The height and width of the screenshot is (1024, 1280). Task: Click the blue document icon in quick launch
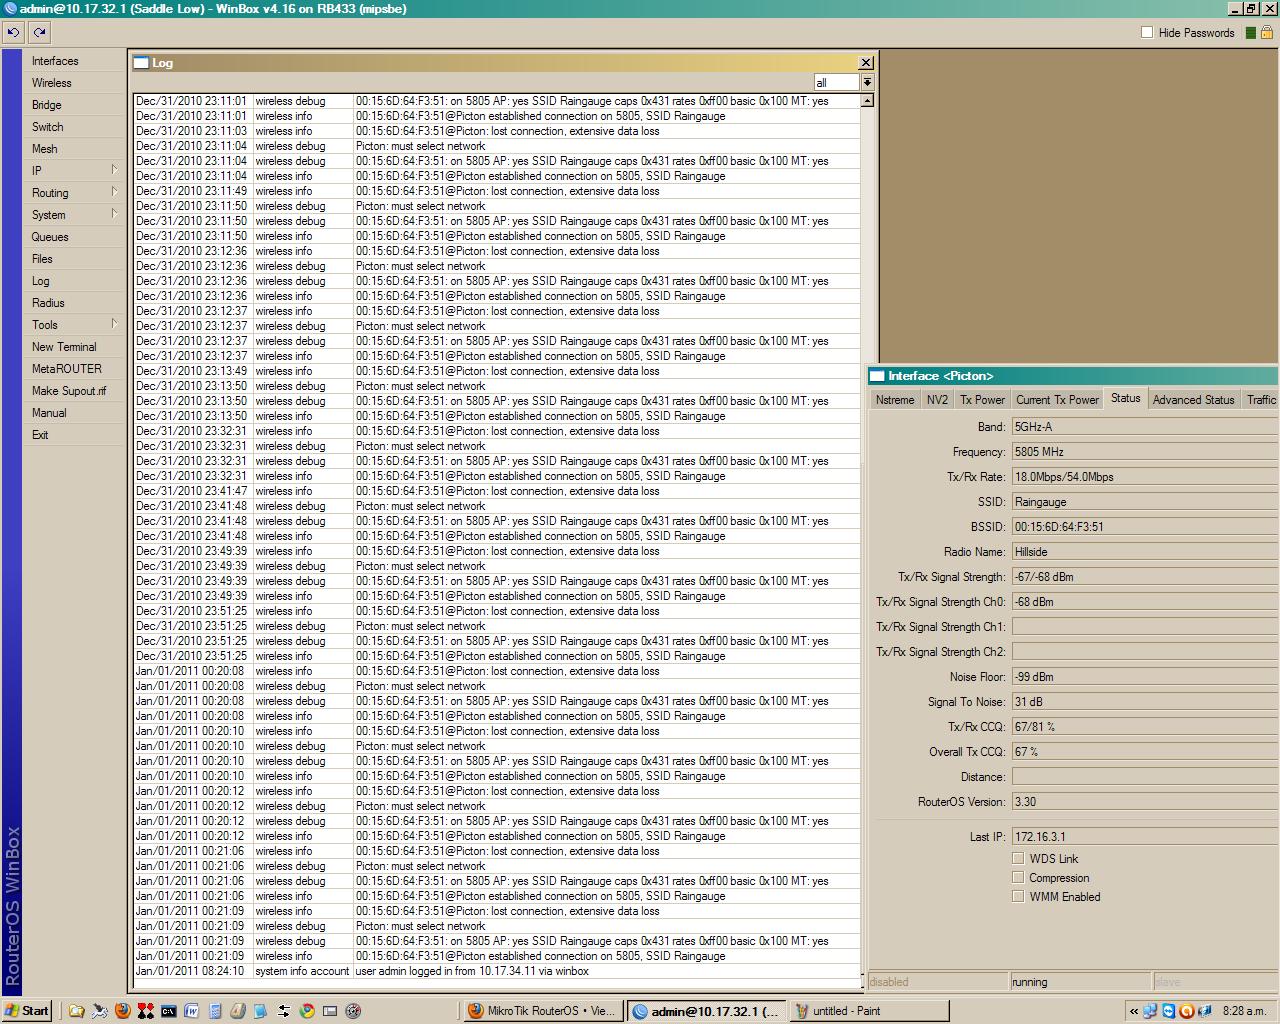261,1011
